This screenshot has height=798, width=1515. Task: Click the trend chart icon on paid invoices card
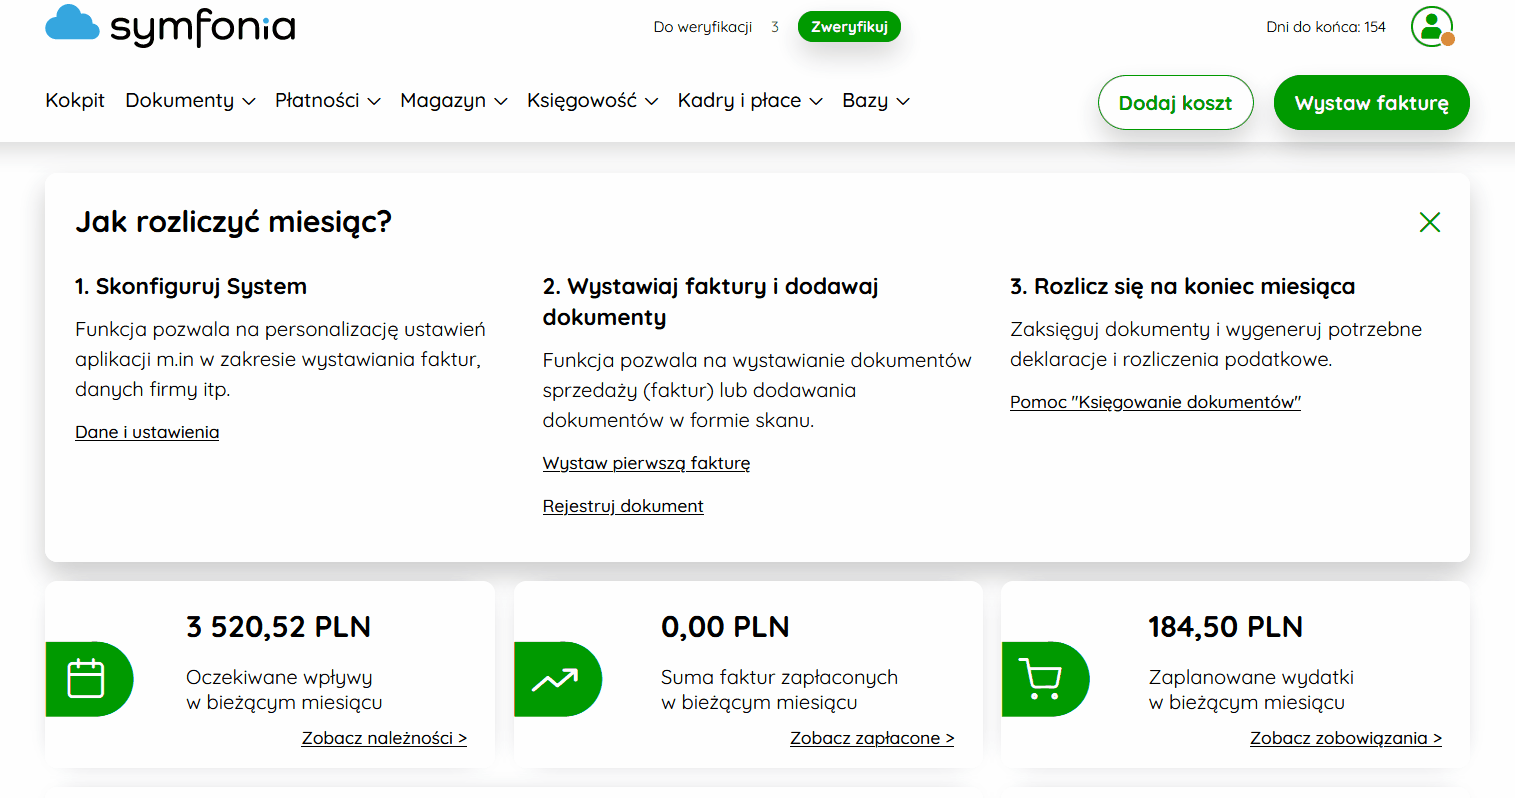(554, 680)
